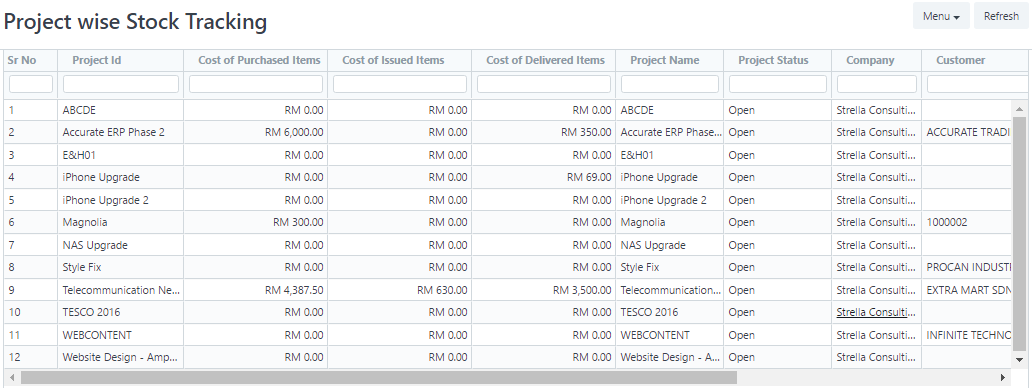Click the RM 69.00 delivered cost cell

pyautogui.click(x=544, y=178)
